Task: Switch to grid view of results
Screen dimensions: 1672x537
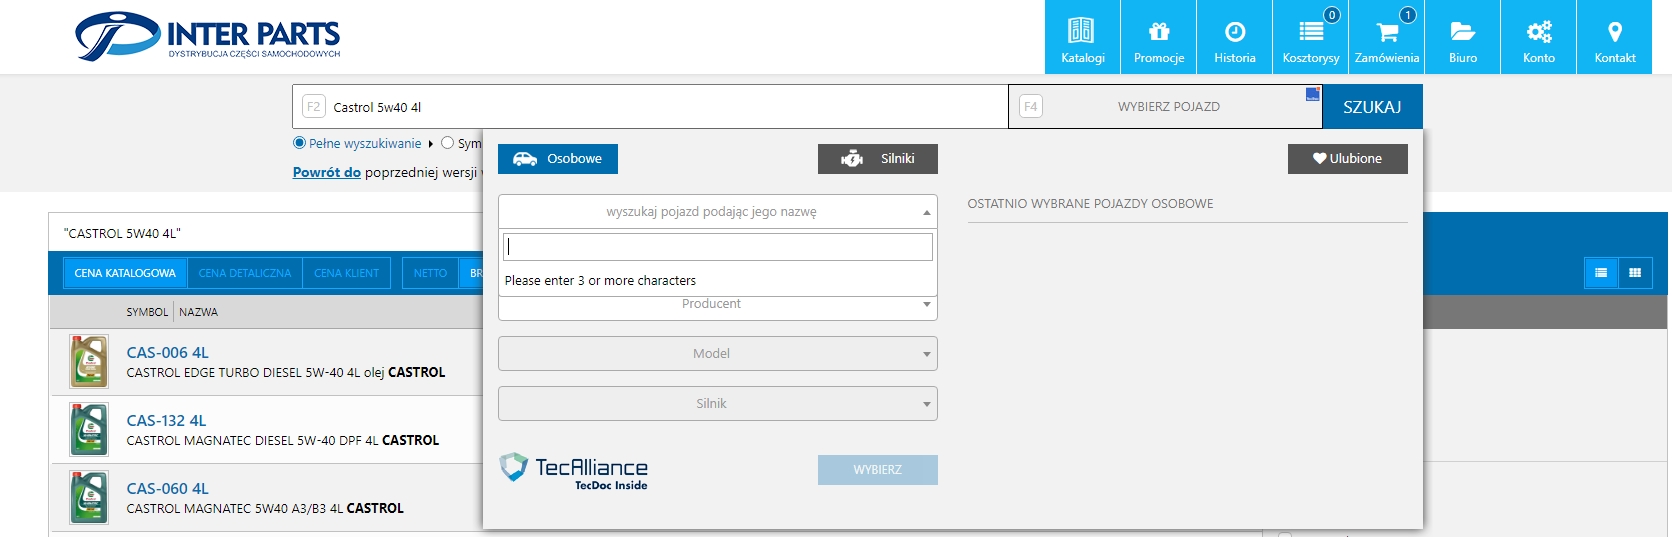Action: click(1635, 273)
